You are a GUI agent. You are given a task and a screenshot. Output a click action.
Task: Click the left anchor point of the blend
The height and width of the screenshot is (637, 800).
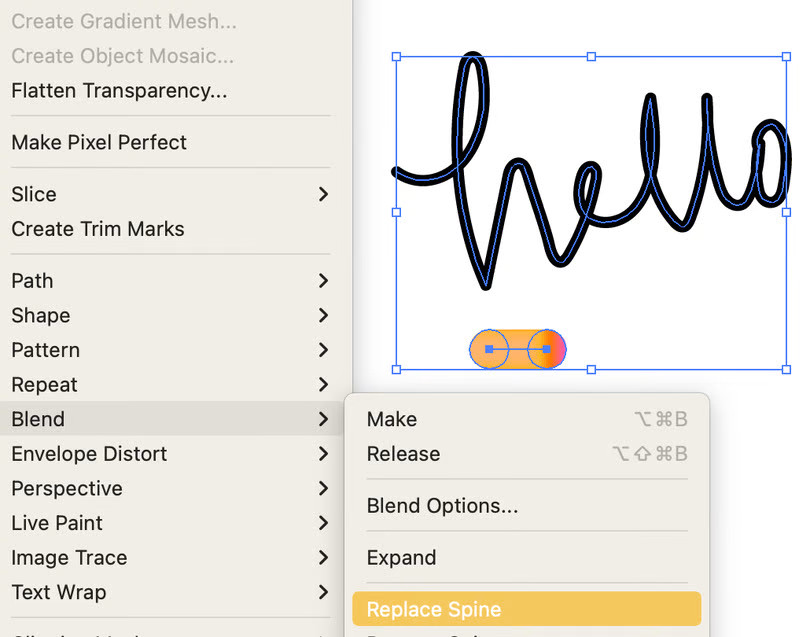coord(489,349)
